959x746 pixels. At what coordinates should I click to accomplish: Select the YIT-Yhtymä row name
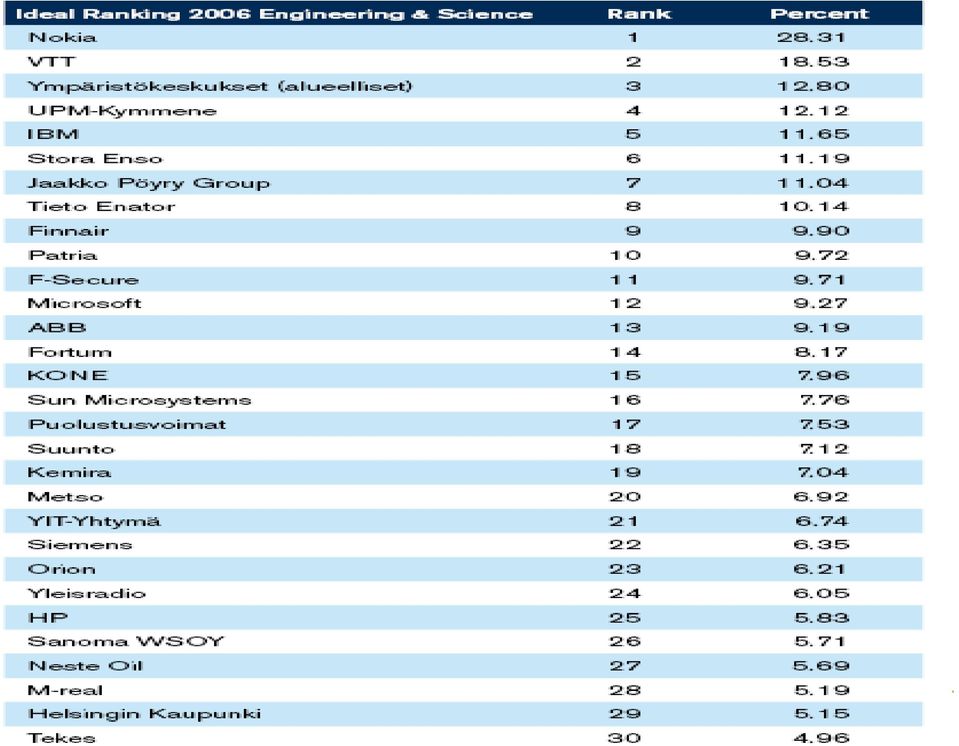tap(94, 521)
